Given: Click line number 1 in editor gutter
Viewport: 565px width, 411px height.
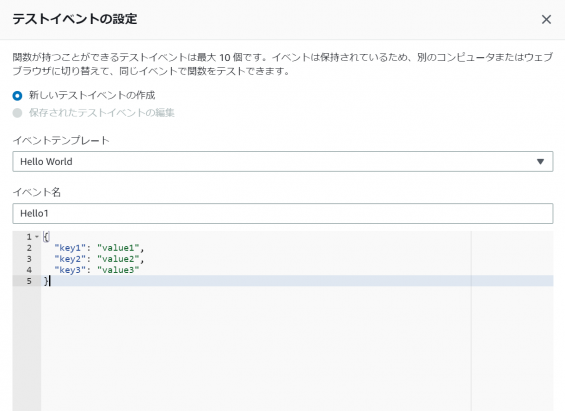Looking at the screenshot, I should tap(29, 237).
